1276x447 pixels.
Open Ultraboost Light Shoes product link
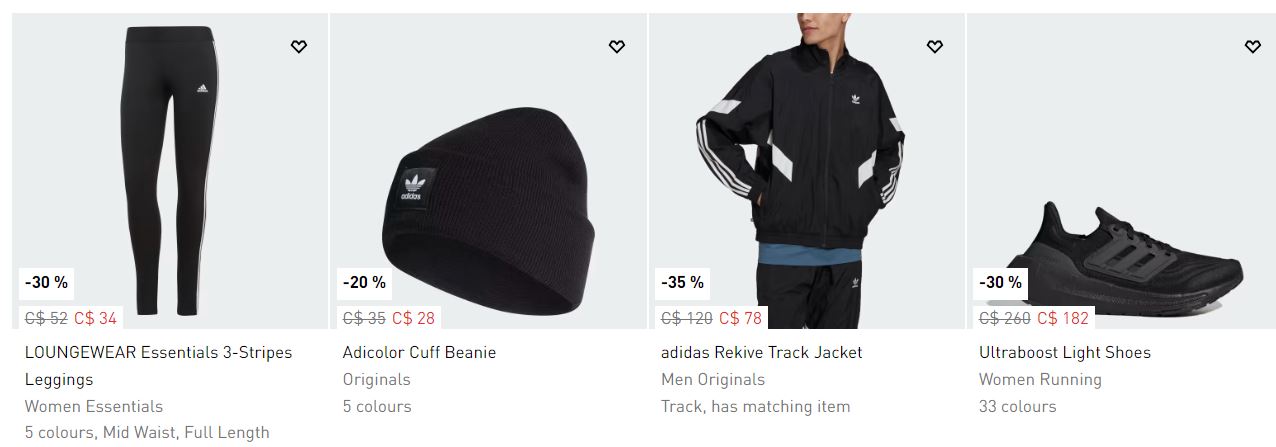tap(1065, 352)
